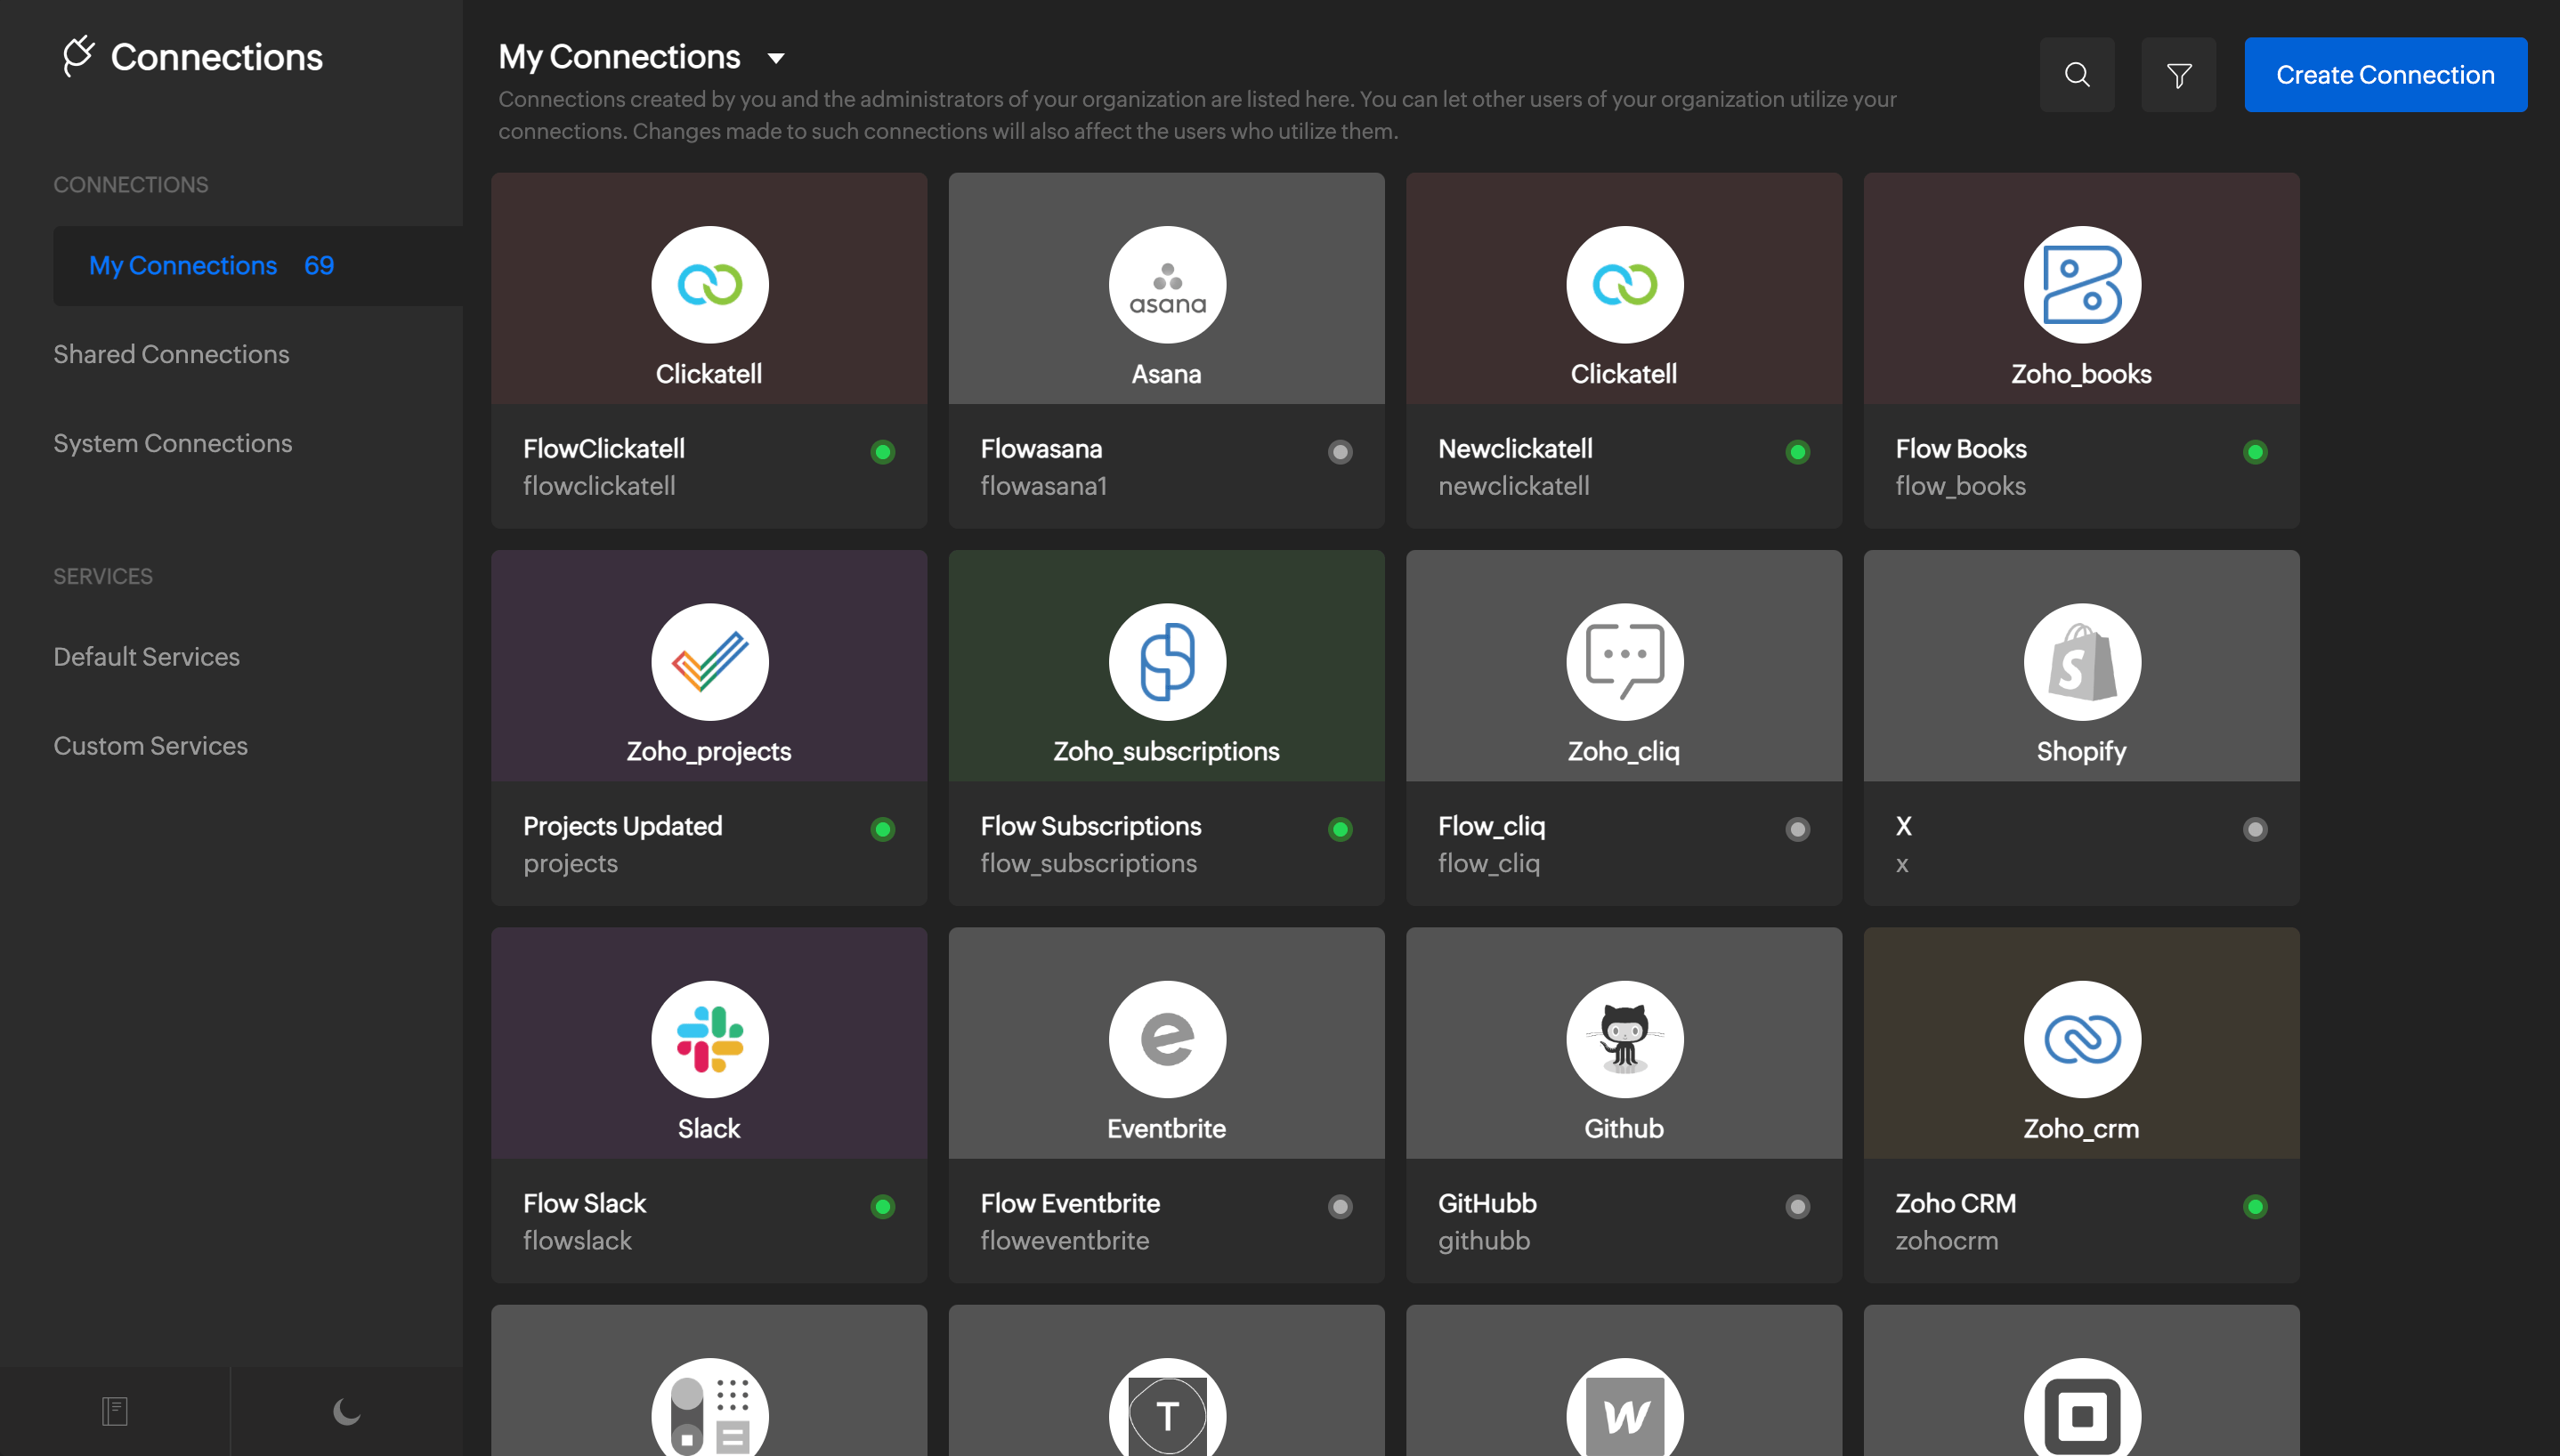Click Newclickatell green status dot
2560x1456 pixels.
[1798, 452]
